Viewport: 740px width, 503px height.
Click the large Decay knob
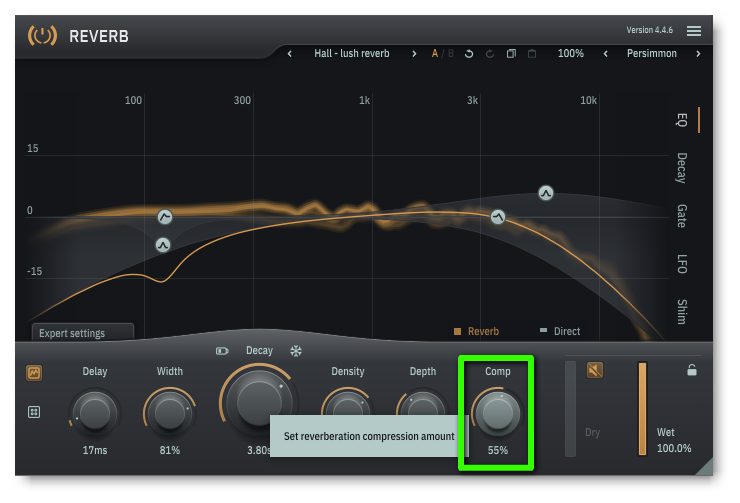(x=258, y=402)
